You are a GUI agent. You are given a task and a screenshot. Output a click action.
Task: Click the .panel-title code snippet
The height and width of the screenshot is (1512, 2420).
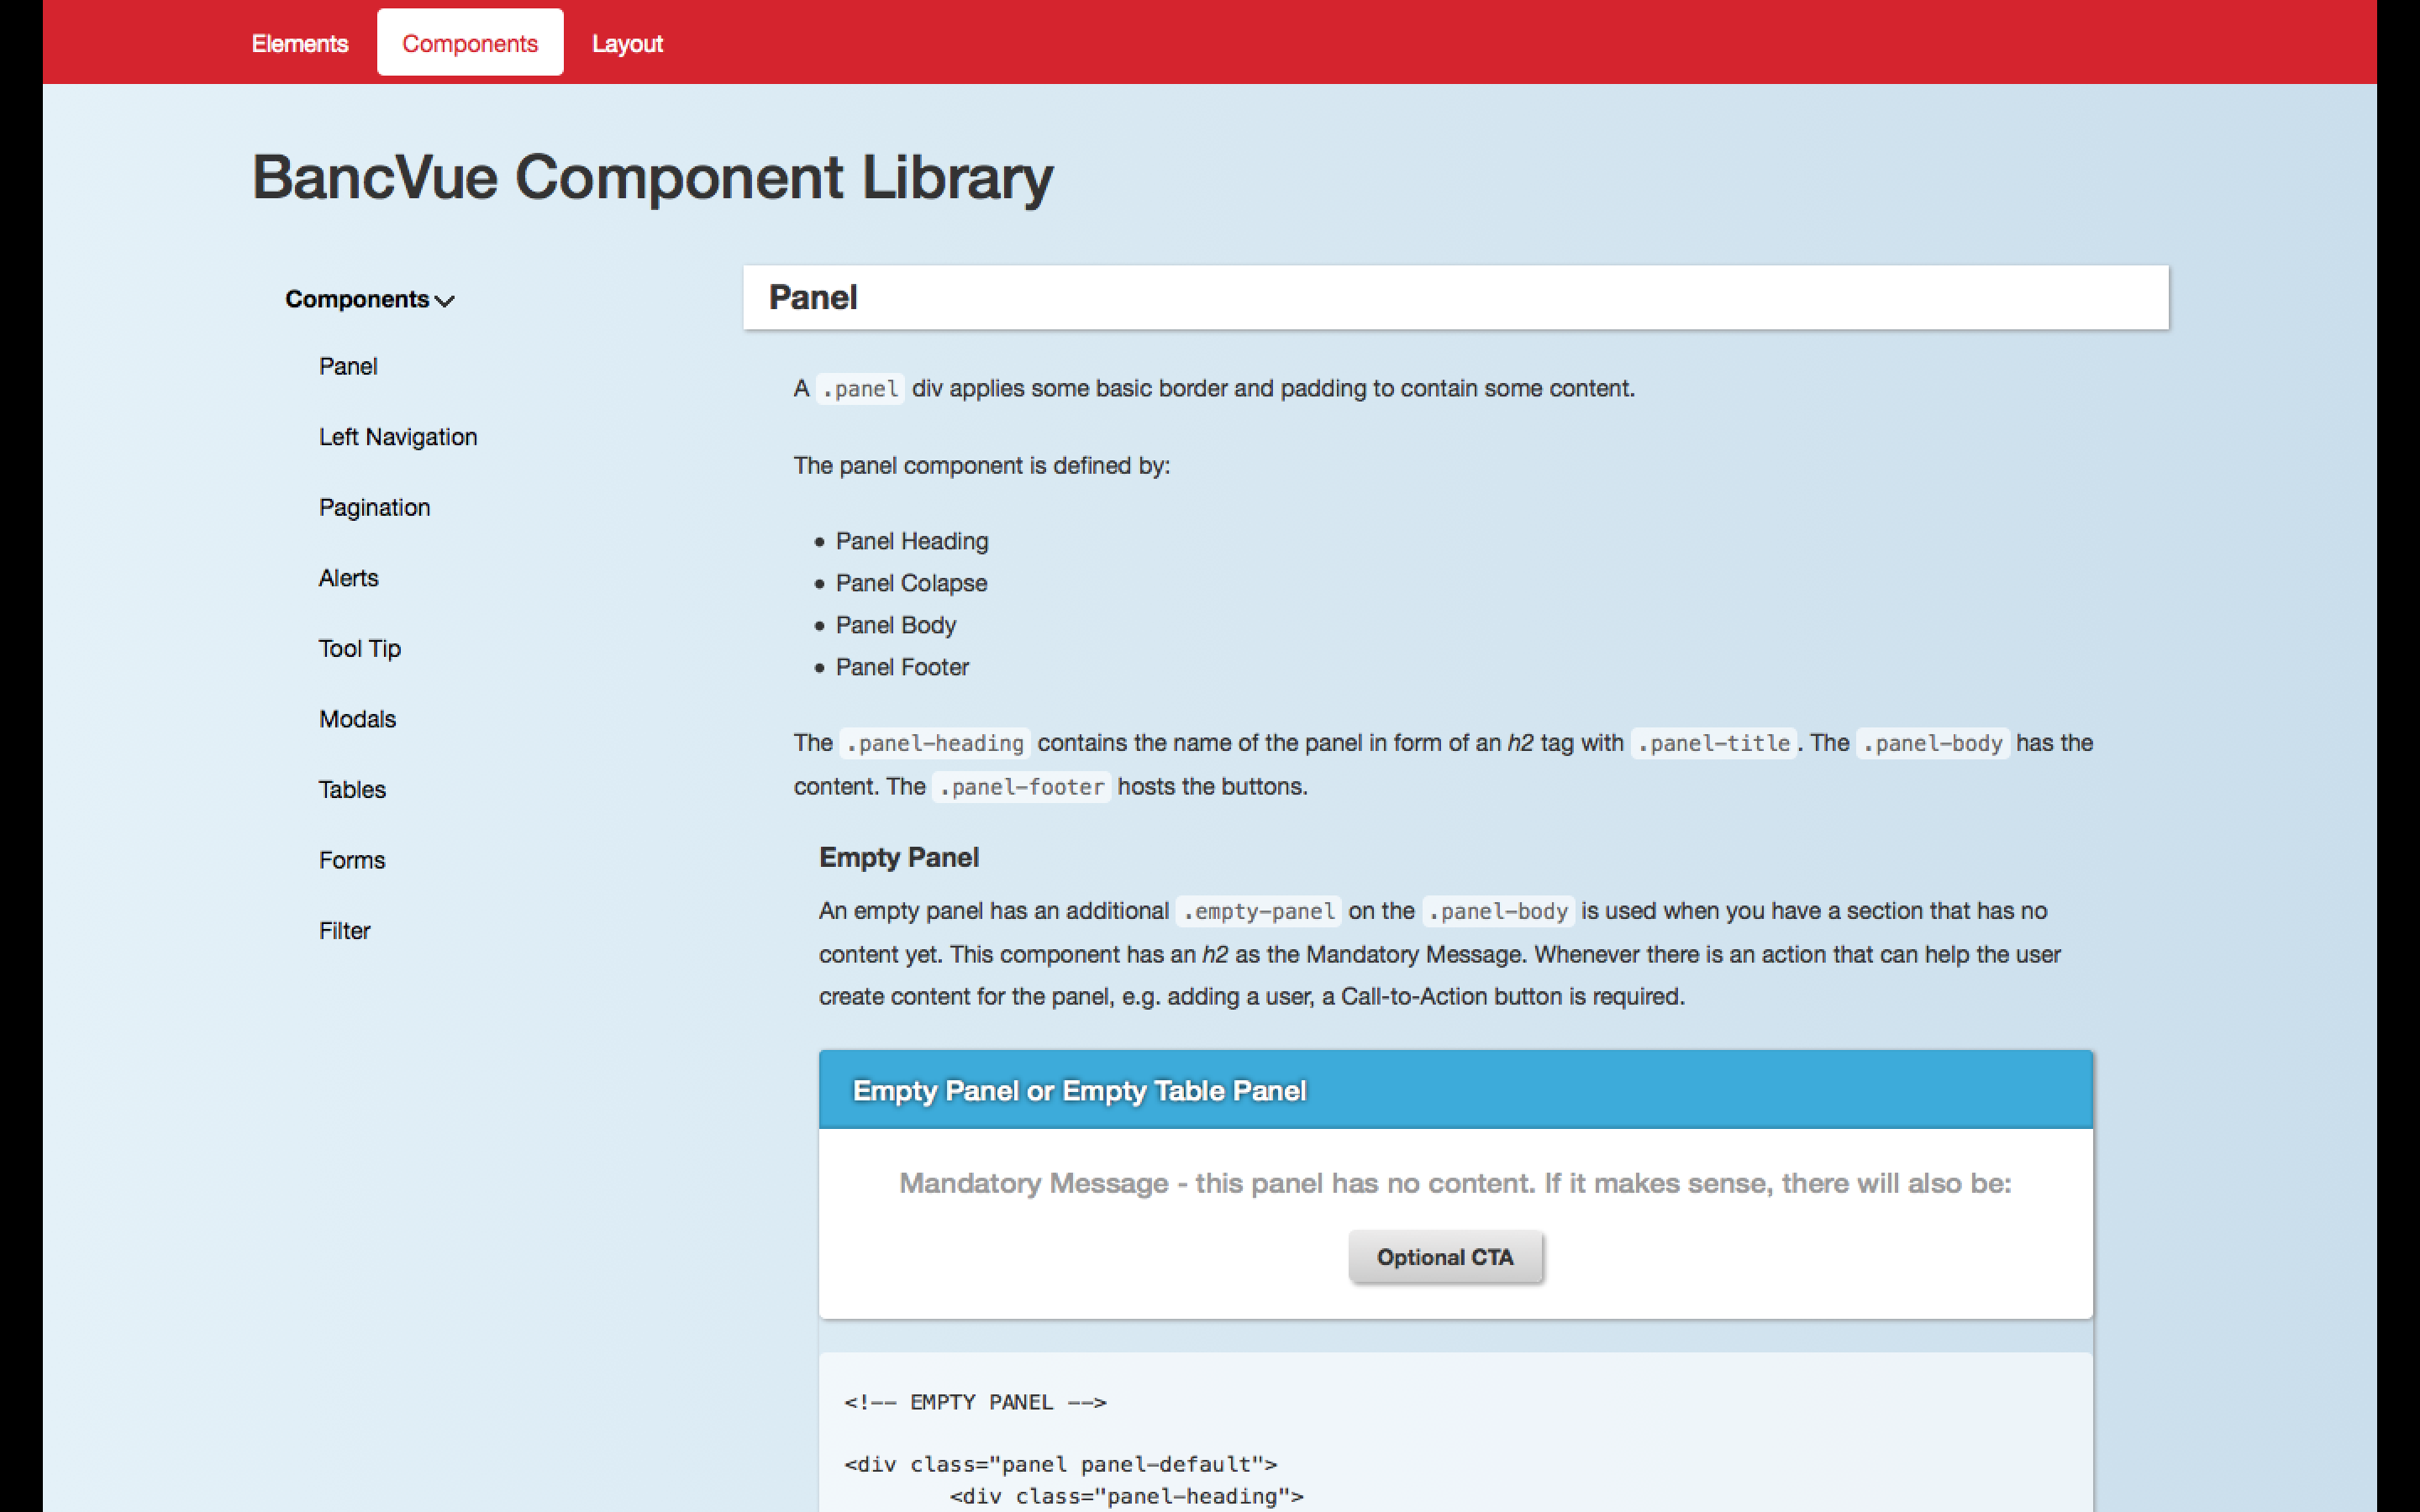coord(1713,743)
